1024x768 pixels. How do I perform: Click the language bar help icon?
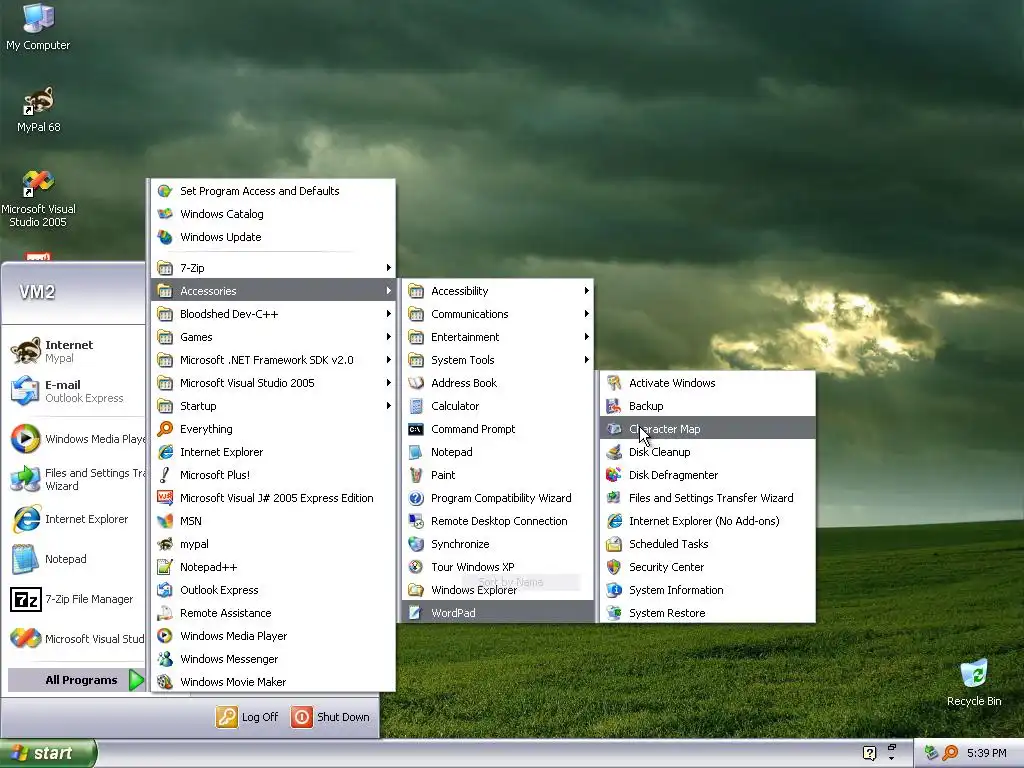click(x=869, y=753)
